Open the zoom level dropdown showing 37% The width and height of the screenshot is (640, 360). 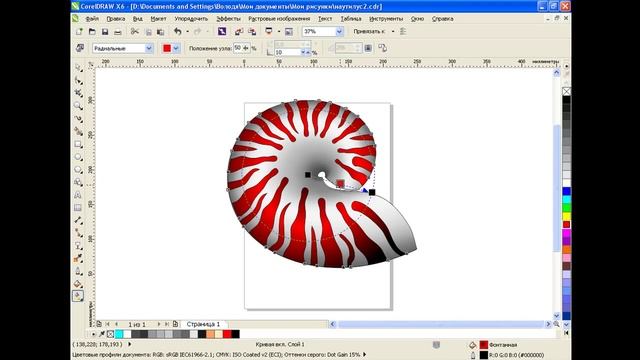tap(339, 31)
